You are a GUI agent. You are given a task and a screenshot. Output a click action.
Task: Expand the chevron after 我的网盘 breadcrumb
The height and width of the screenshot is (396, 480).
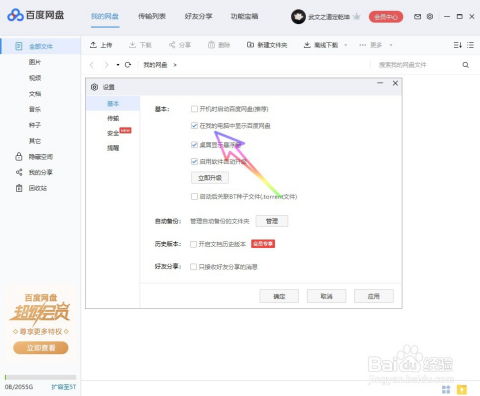[175, 65]
